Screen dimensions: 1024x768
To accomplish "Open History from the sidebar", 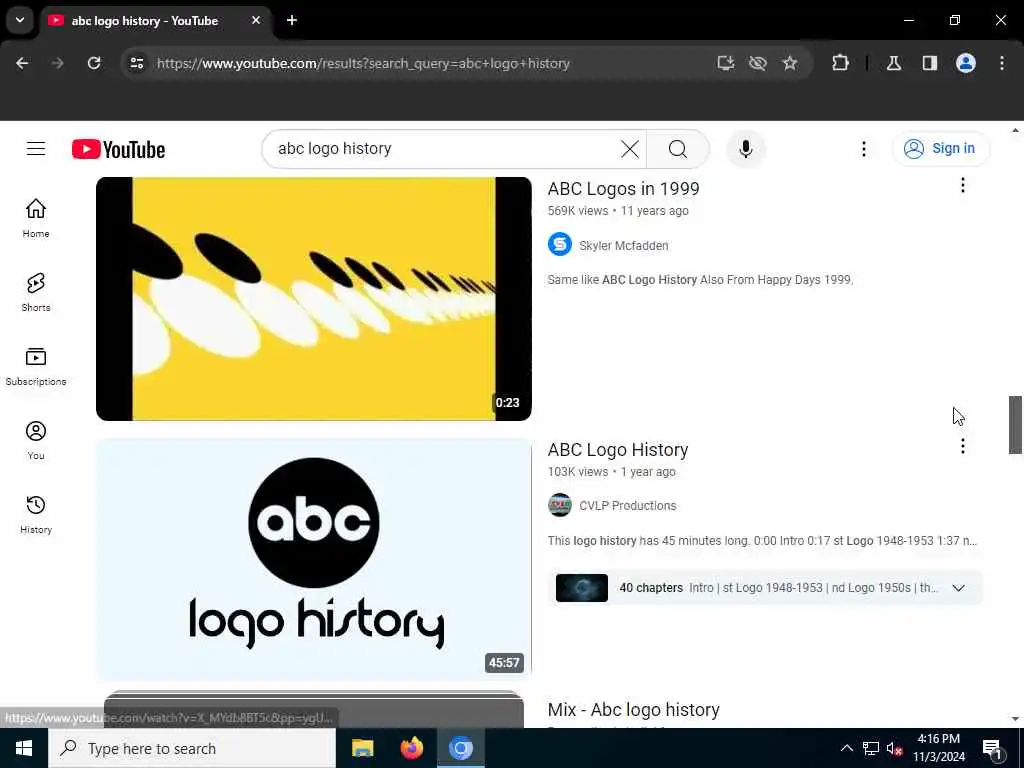I will (x=36, y=514).
